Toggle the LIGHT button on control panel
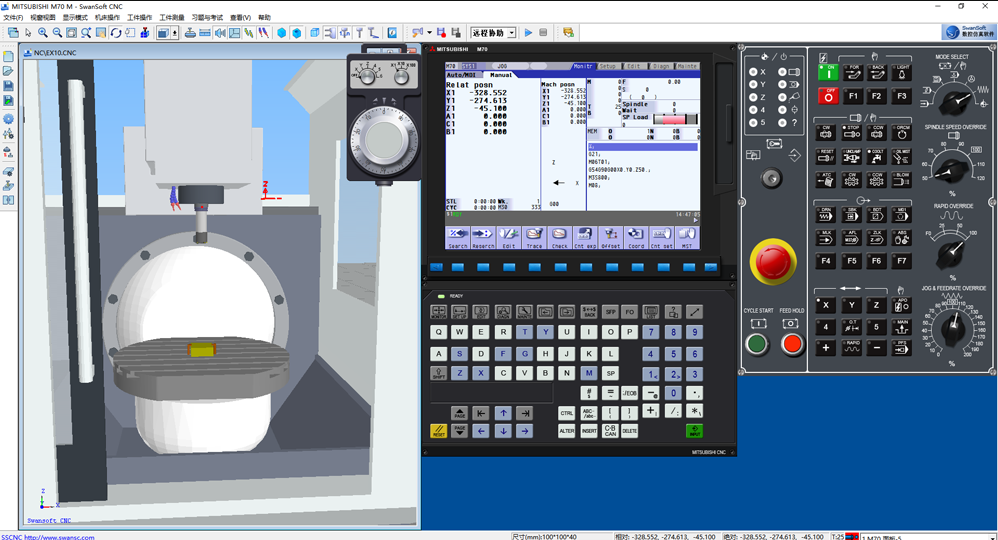This screenshot has height=540, width=998. 902,72
